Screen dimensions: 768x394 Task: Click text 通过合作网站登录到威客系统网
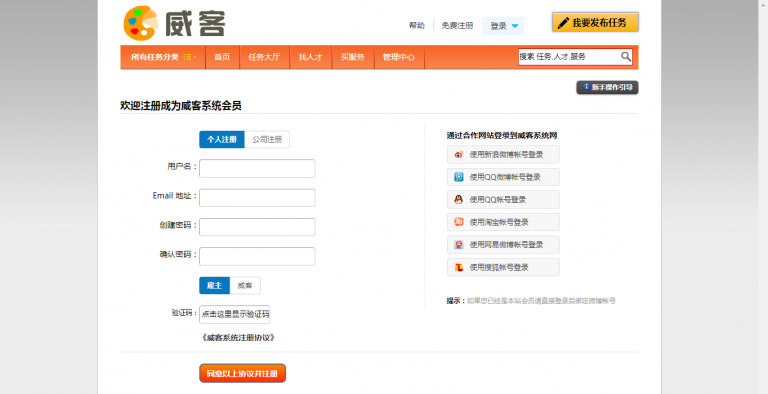[x=502, y=136]
